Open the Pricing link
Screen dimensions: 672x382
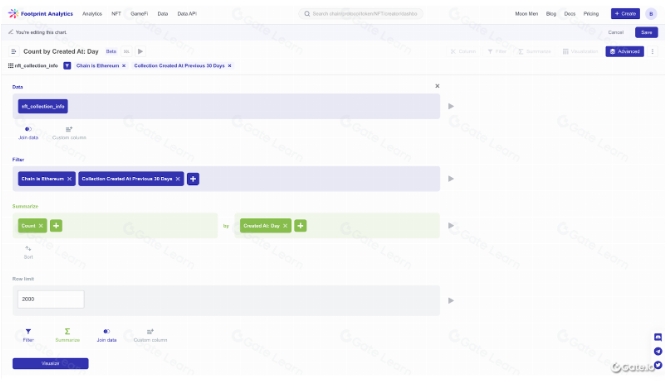click(591, 14)
